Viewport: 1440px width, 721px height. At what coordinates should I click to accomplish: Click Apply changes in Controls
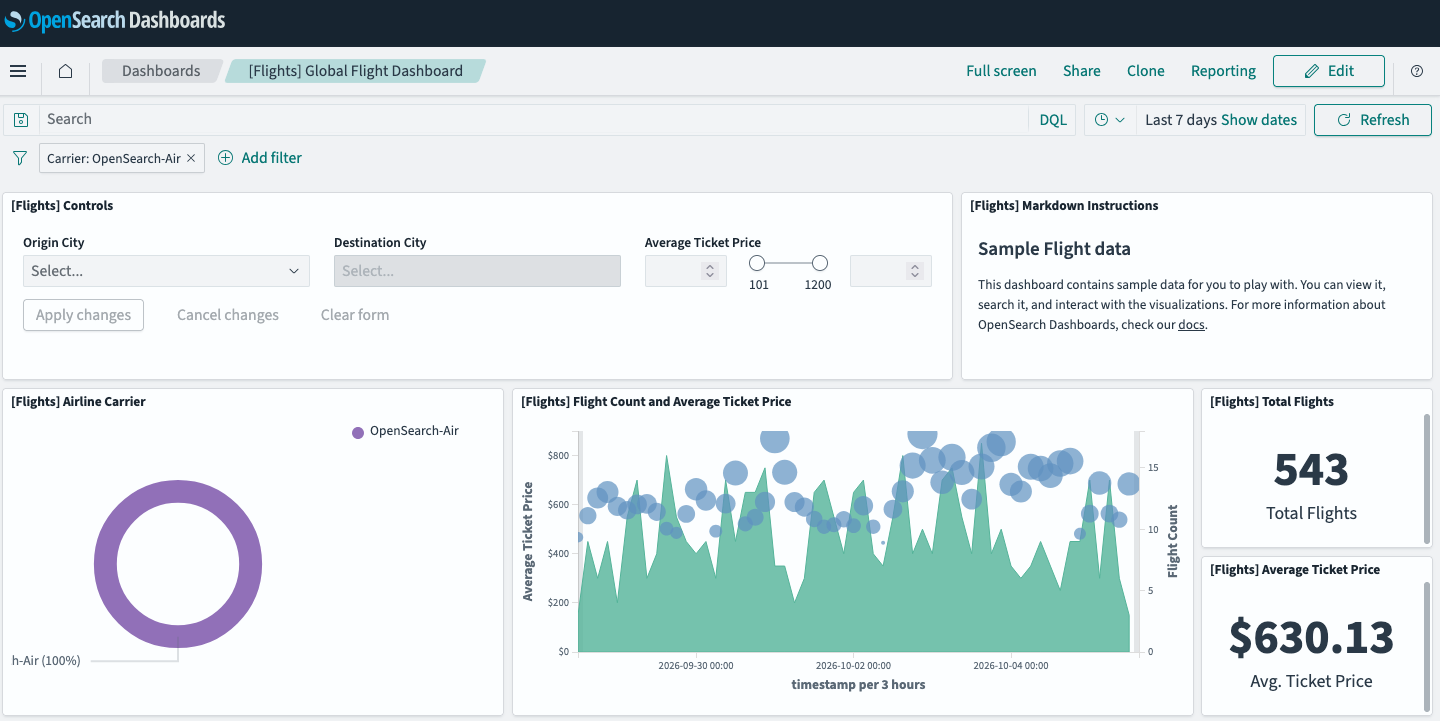(x=84, y=315)
